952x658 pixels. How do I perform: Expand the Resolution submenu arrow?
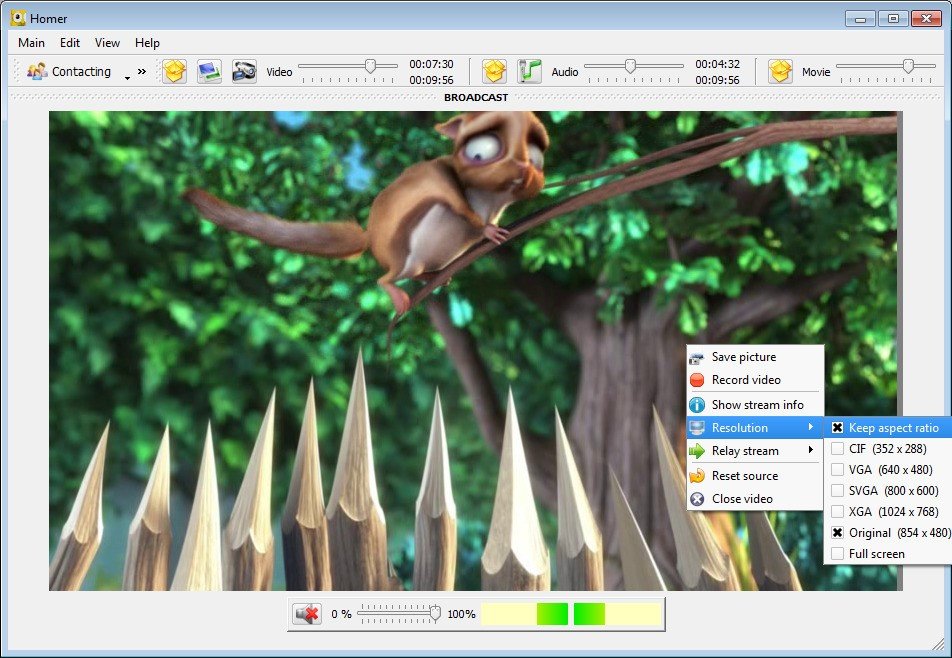point(811,427)
